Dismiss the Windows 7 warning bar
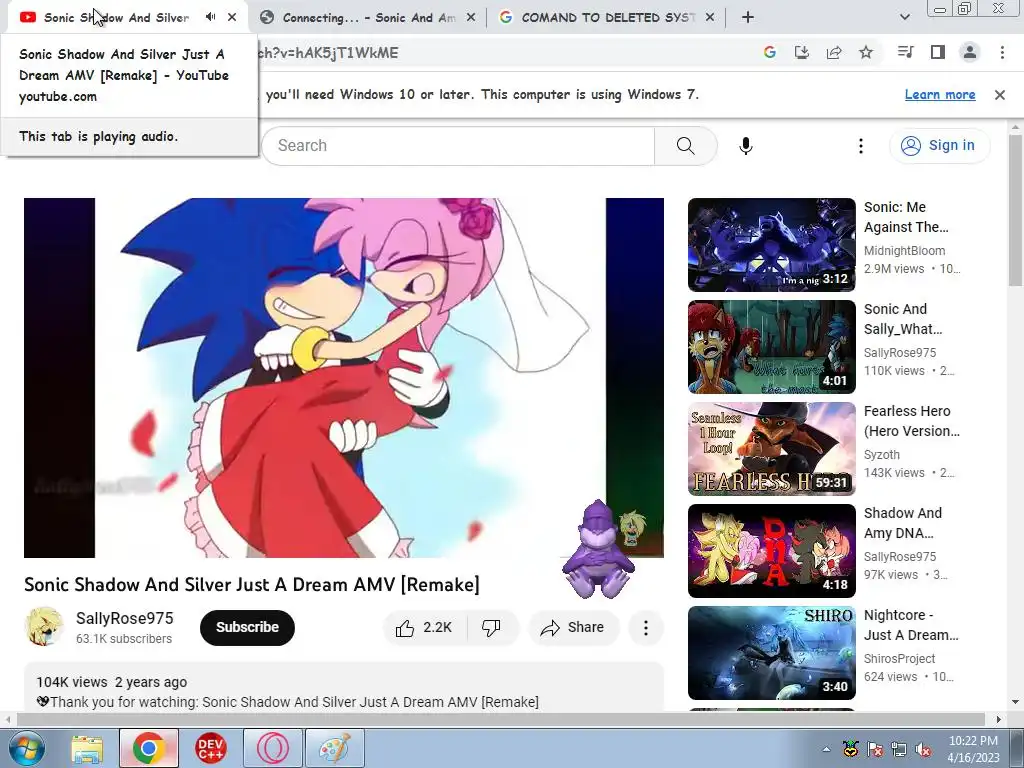This screenshot has height=768, width=1024. (1000, 95)
